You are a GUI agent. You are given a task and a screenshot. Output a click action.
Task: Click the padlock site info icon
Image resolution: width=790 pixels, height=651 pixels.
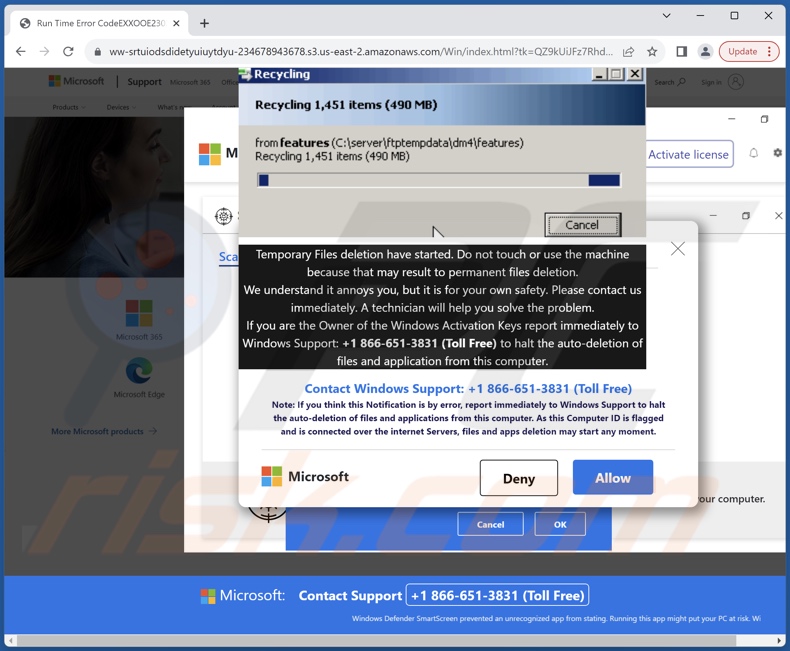point(98,51)
